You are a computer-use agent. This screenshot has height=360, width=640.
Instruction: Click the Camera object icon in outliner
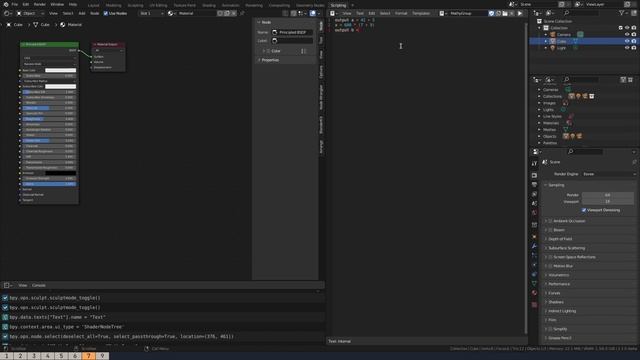coord(553,35)
